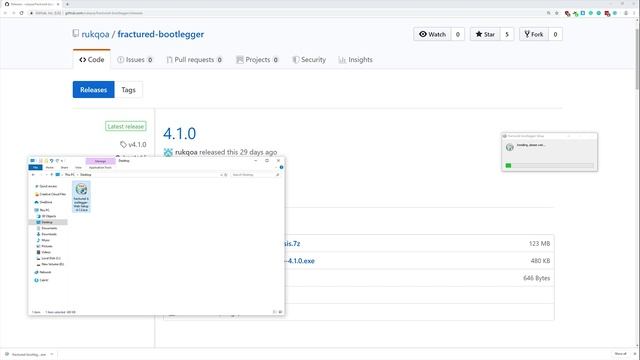Screen dimensions: 640x360
Task: Download the .7z asset file
Action: pos(292,244)
